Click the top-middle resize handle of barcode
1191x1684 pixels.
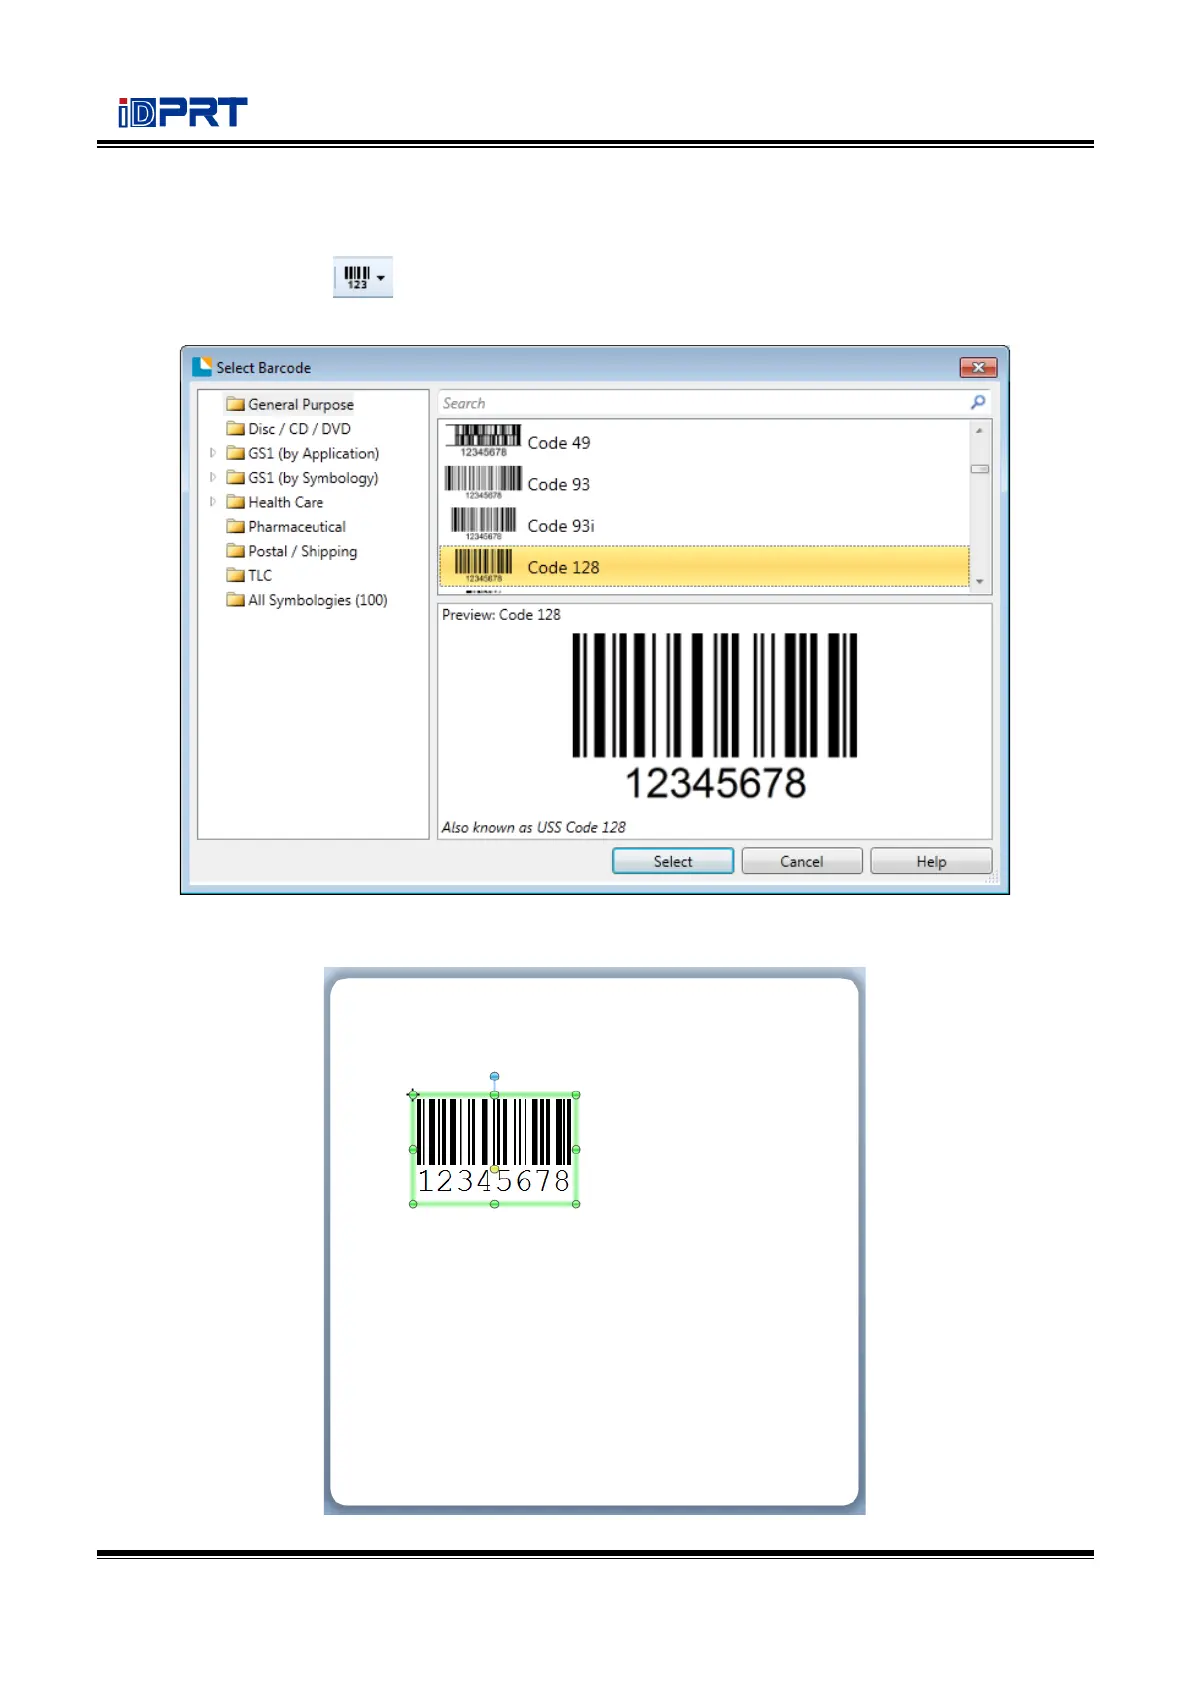494,1096
